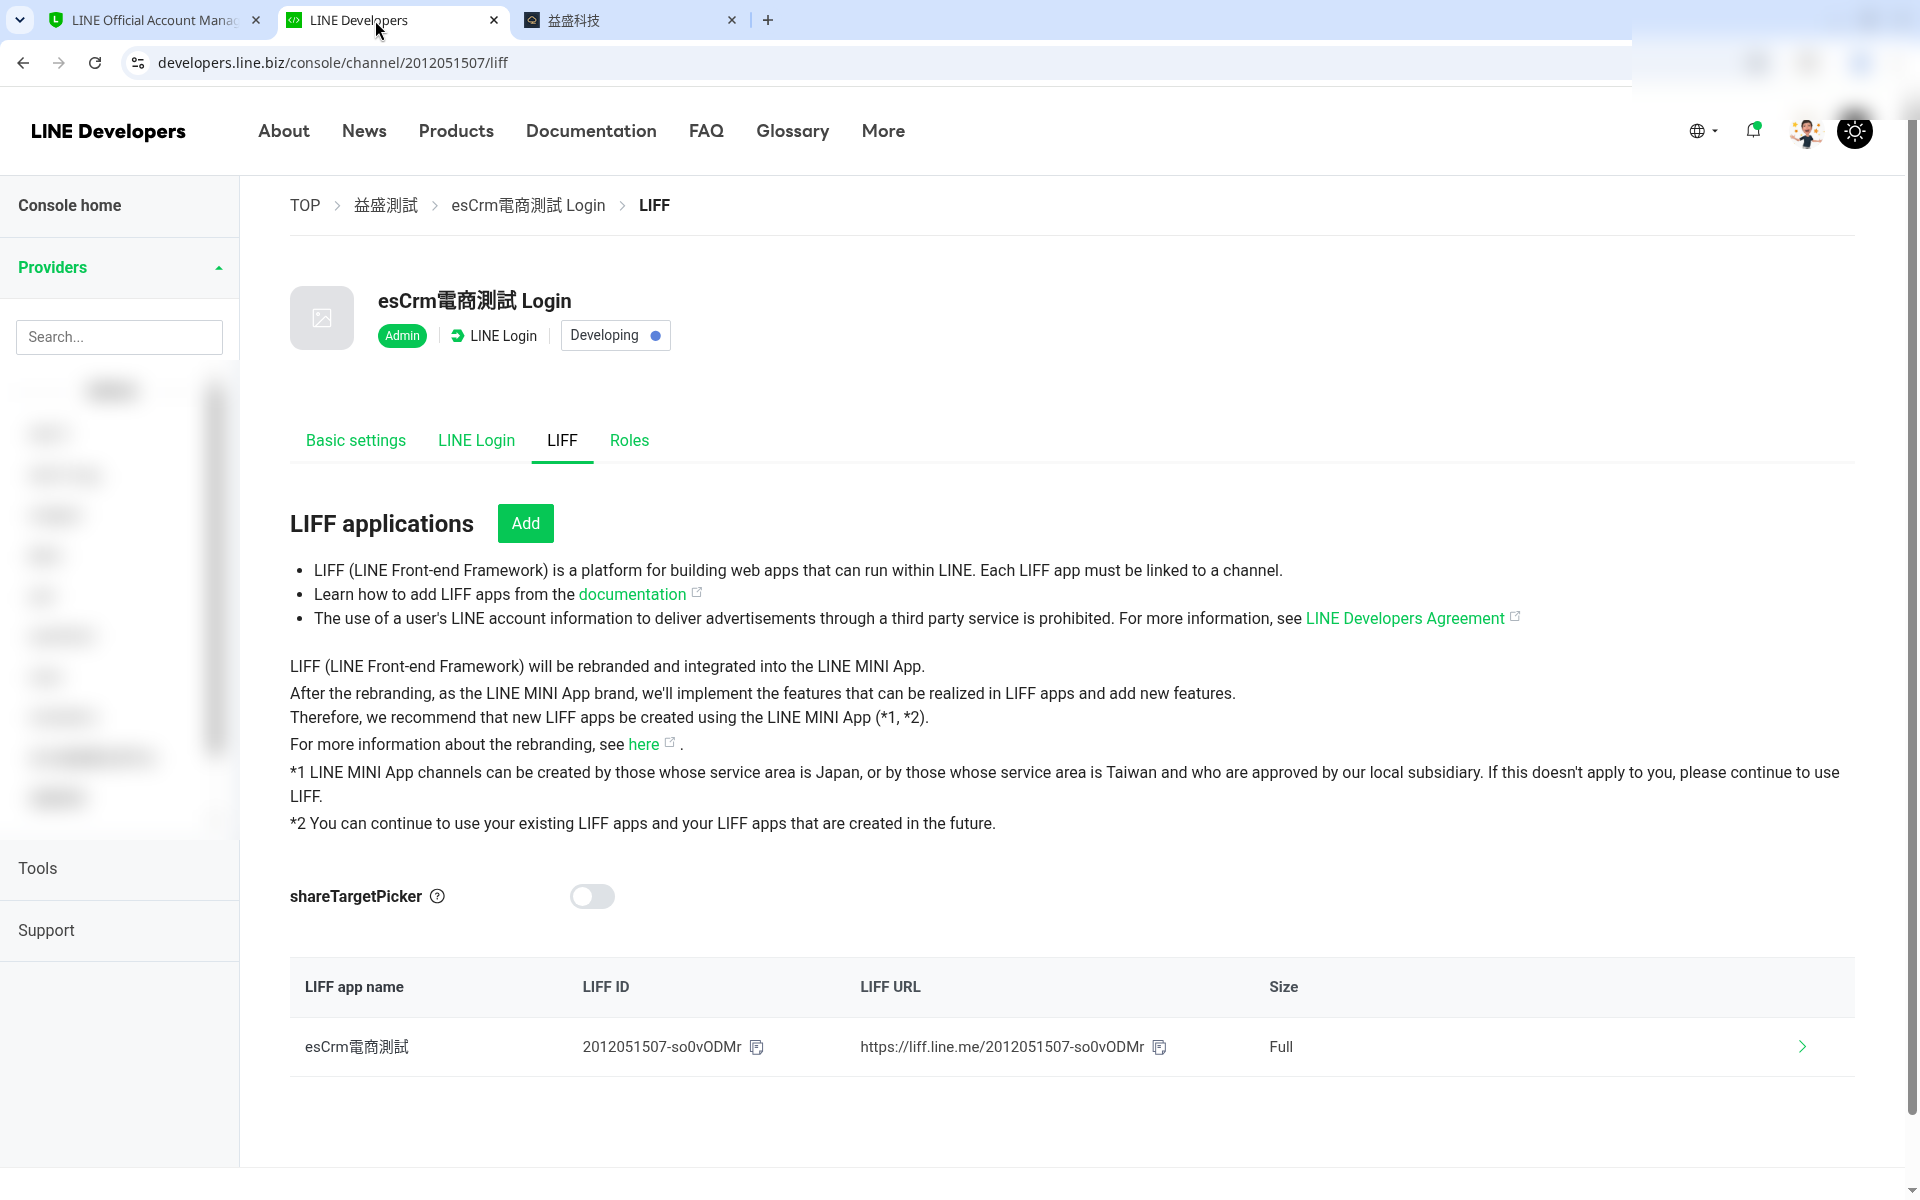Open Tools in the sidebar
This screenshot has height=1200, width=1920.
[120, 869]
